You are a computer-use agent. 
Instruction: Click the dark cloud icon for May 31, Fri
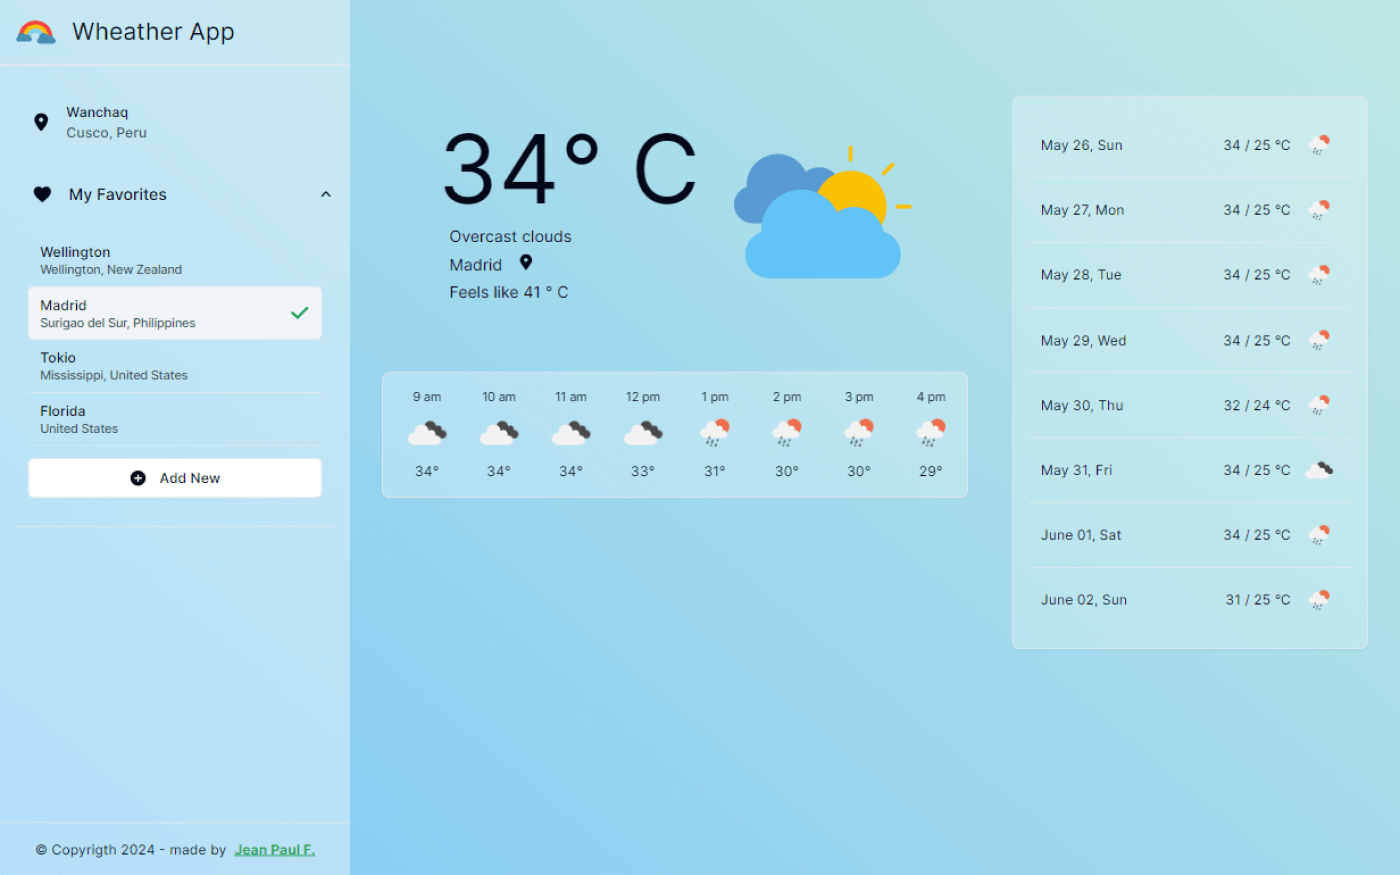click(1318, 469)
